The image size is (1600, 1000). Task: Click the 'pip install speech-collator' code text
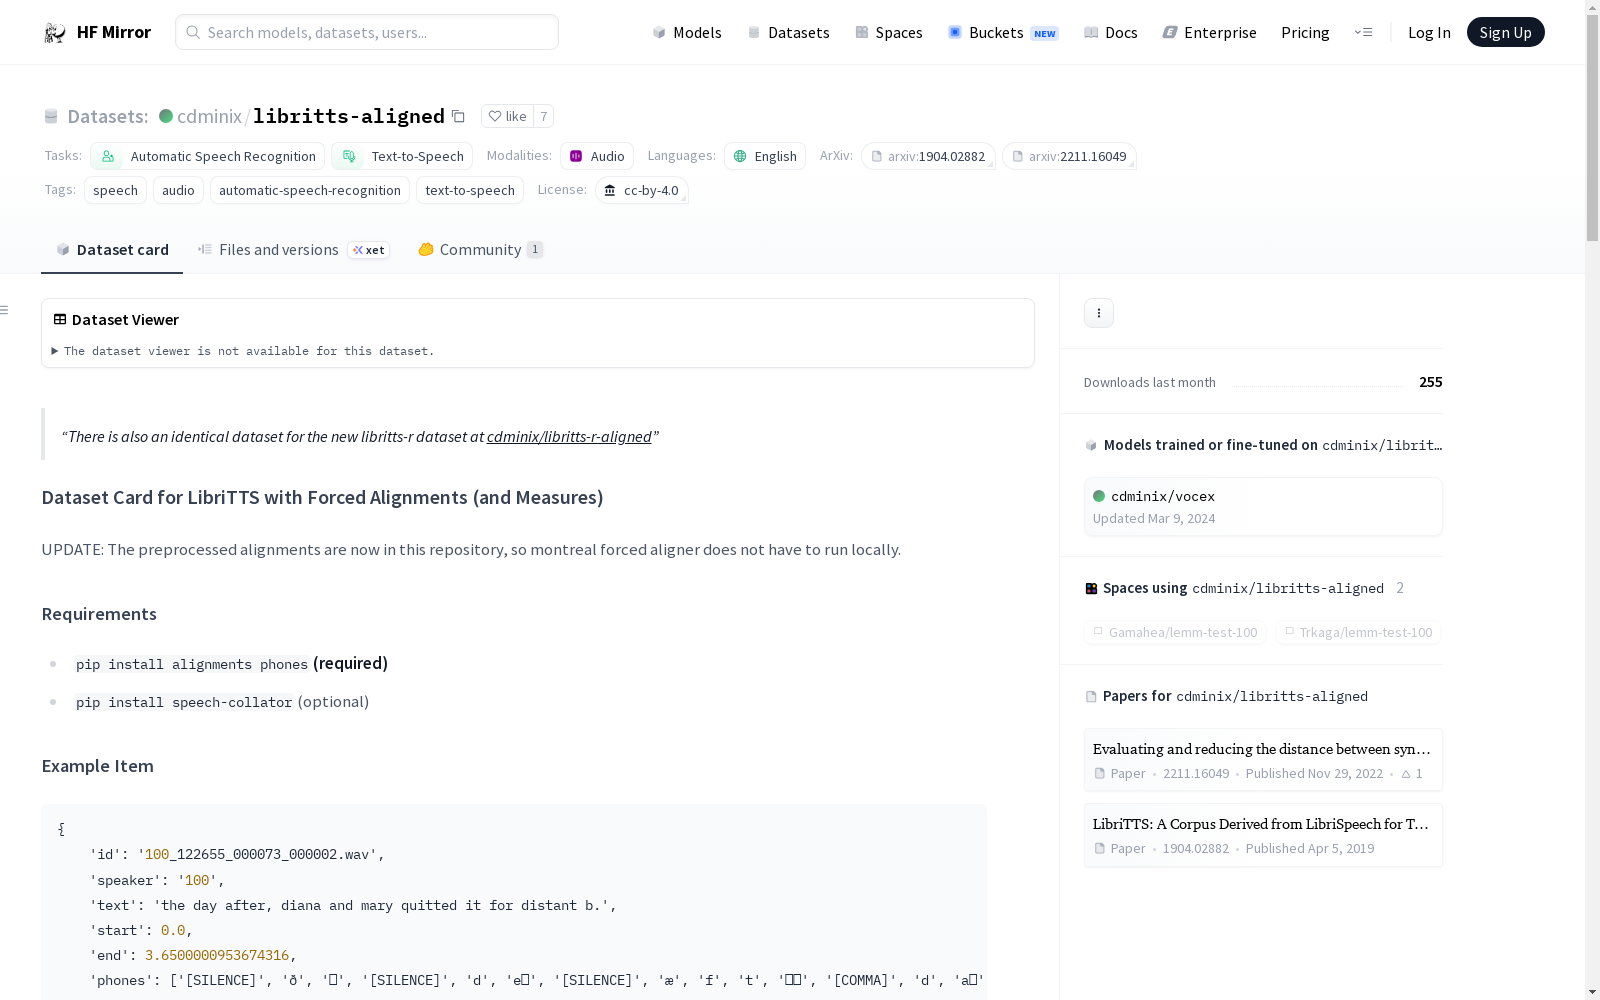(x=184, y=702)
